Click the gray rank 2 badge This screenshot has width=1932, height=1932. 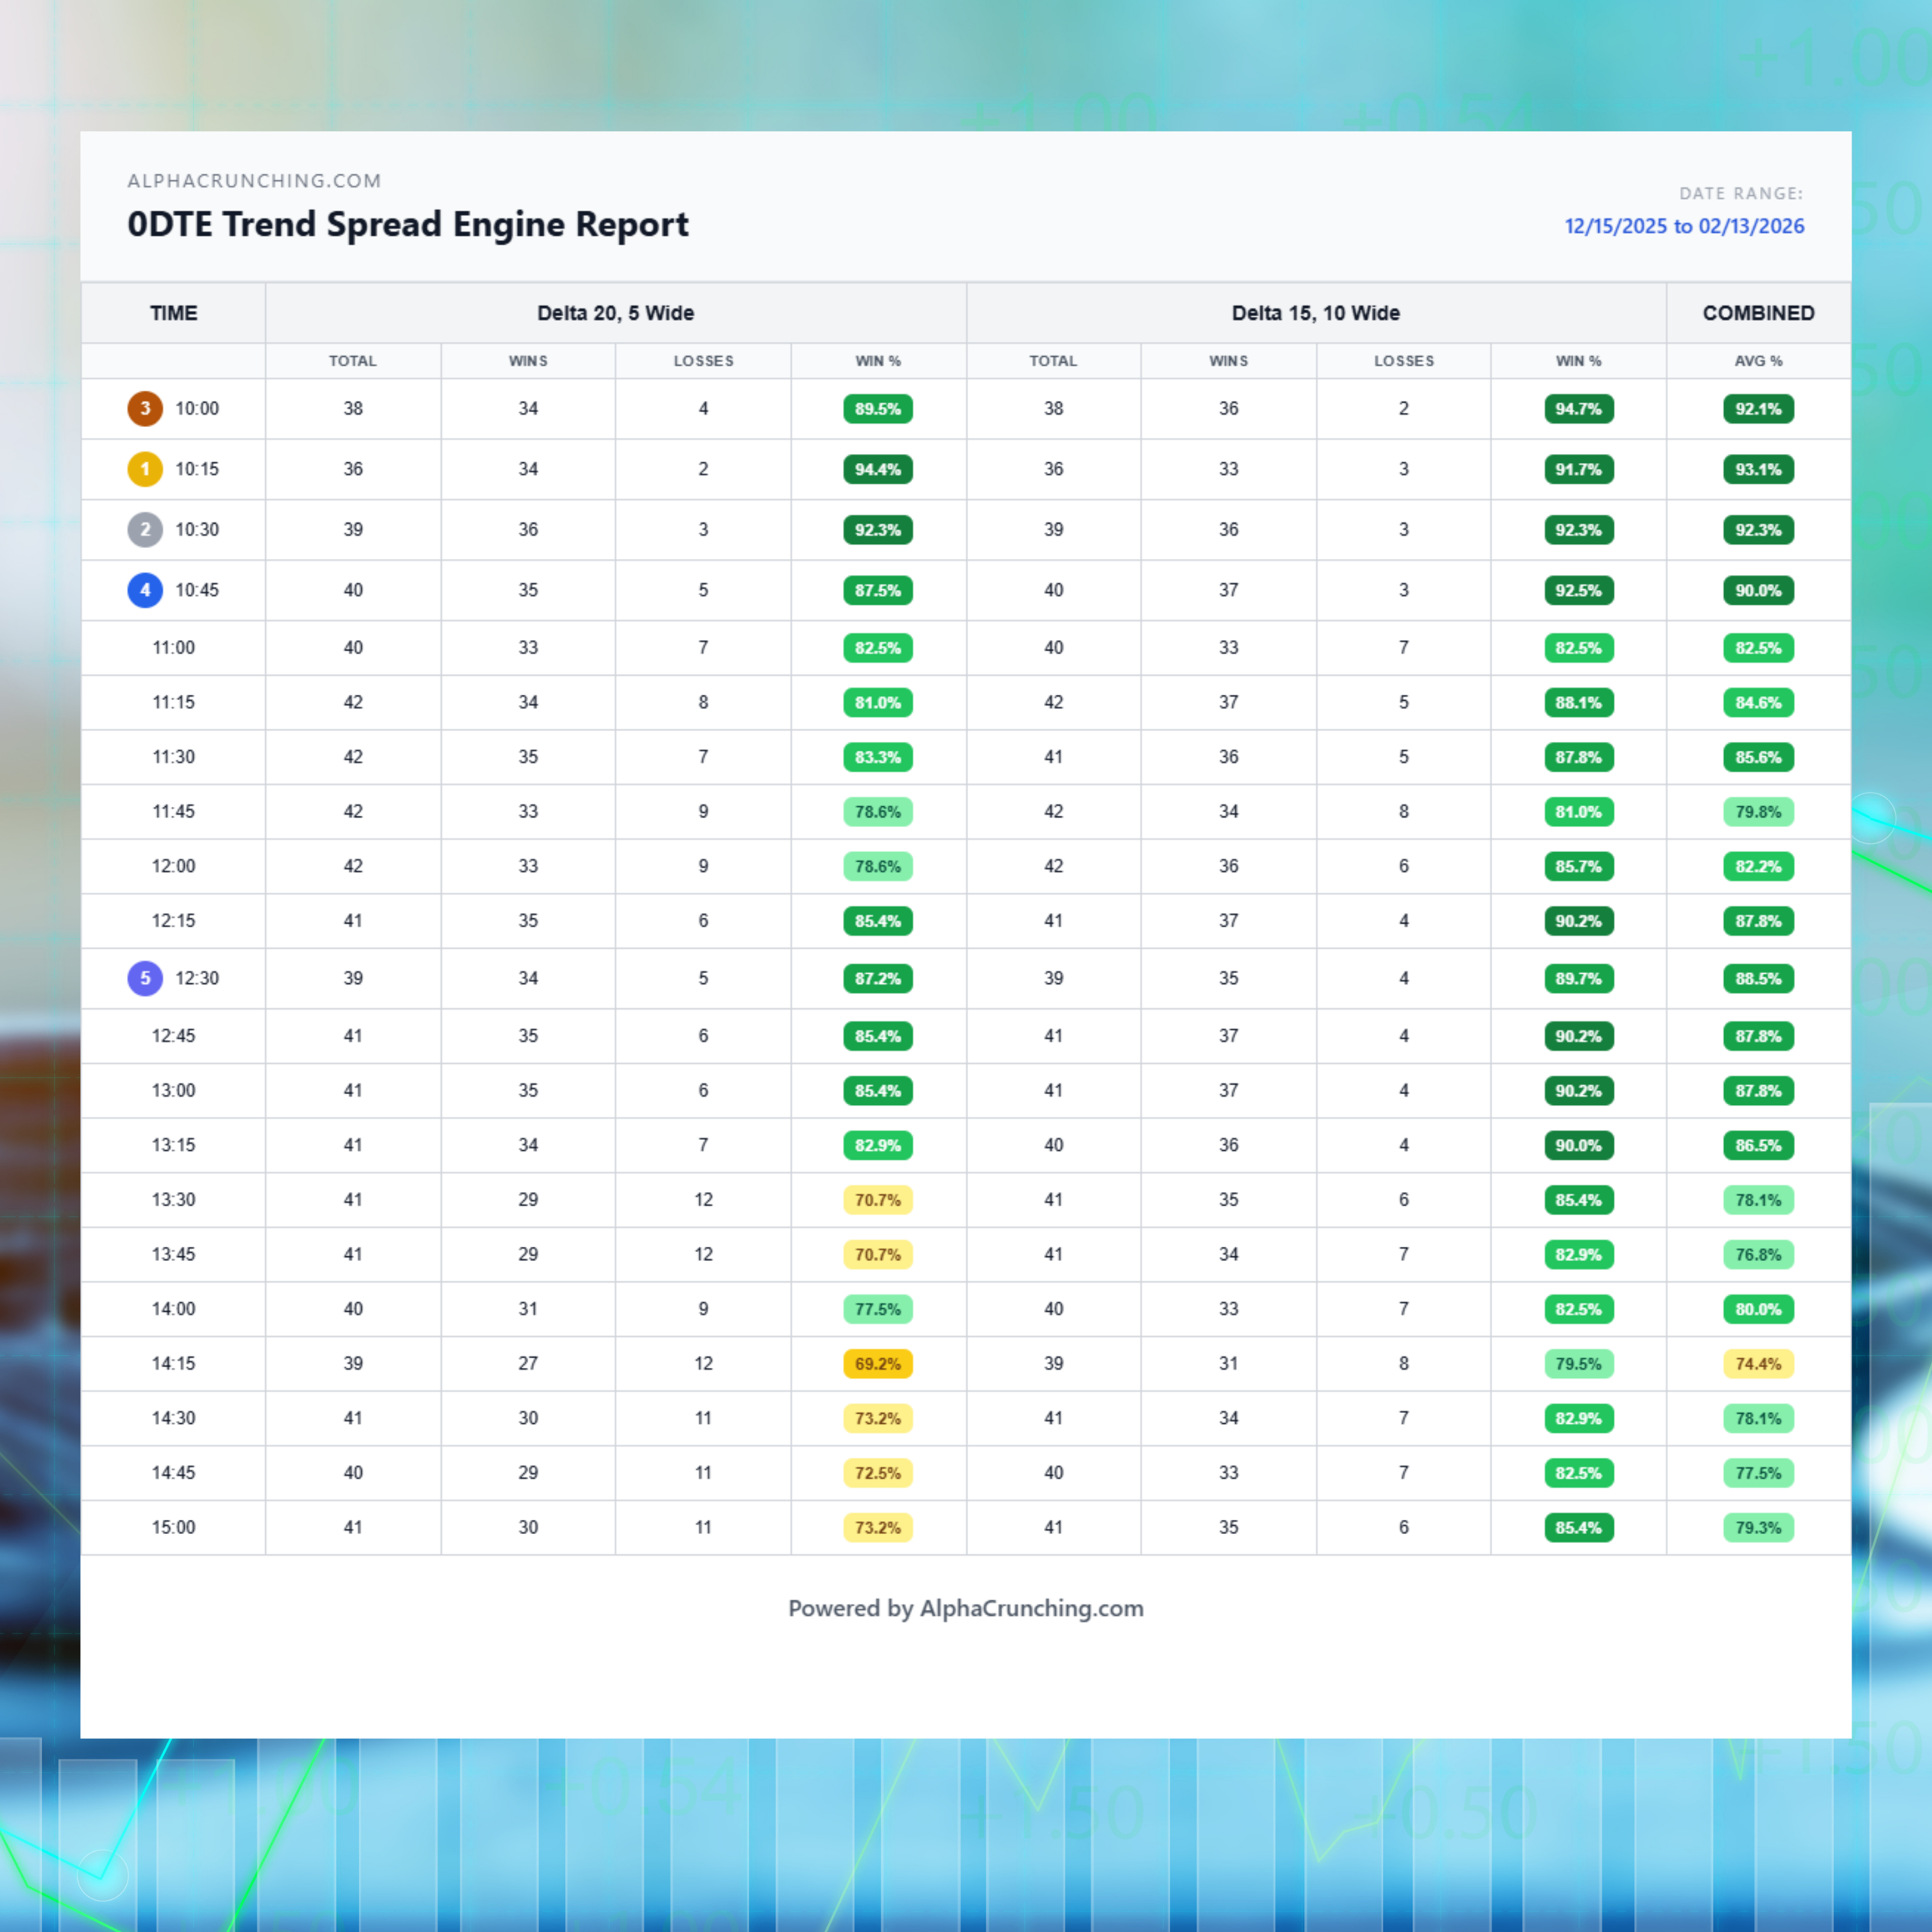click(x=145, y=530)
